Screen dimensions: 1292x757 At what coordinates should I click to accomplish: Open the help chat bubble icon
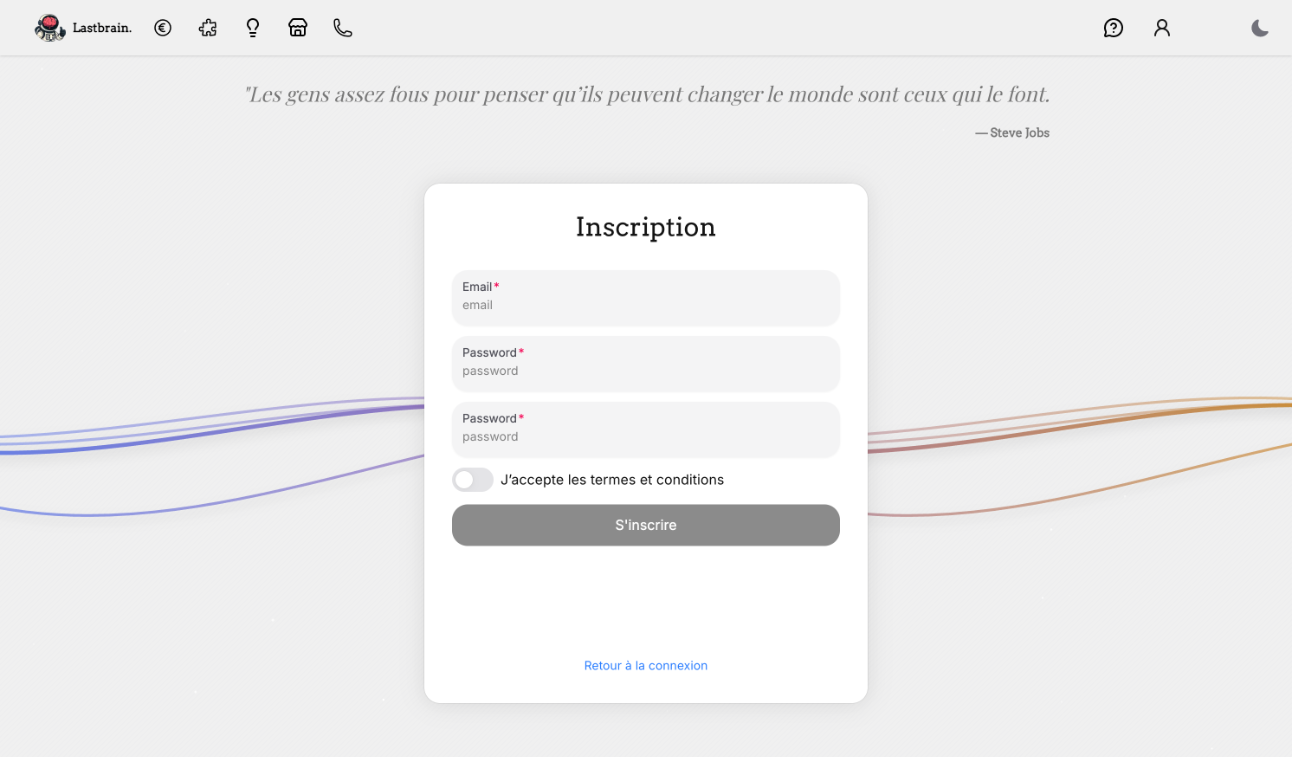1113,27
